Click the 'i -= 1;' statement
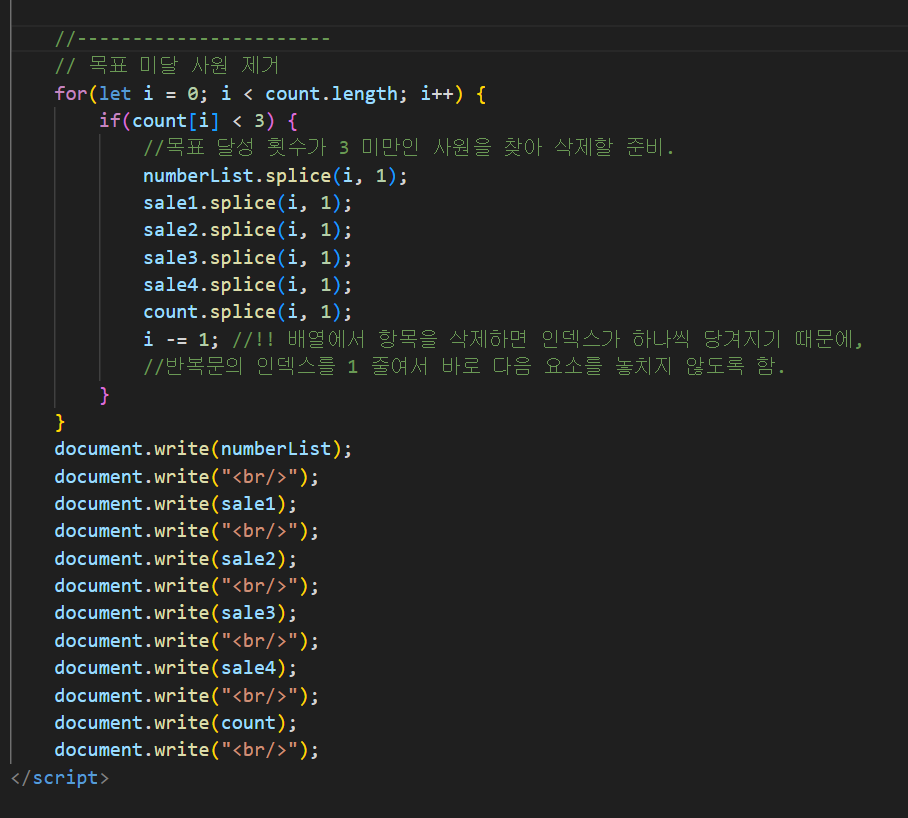Screen dimensions: 908x818 click(x=181, y=339)
